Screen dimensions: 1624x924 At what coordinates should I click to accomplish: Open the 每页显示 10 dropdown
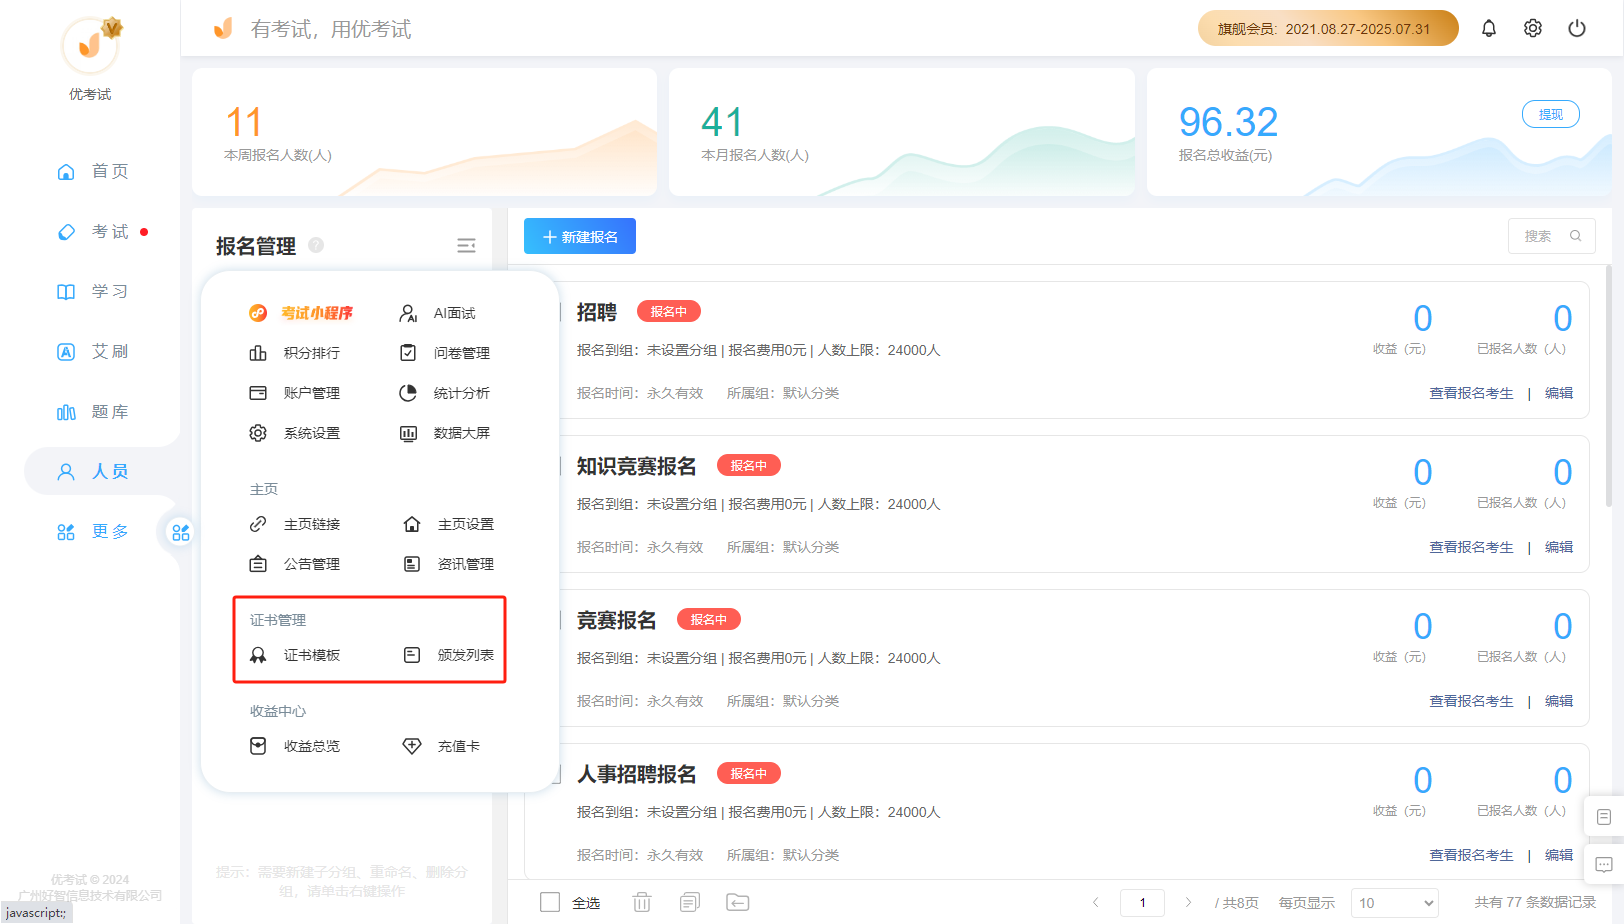point(1394,902)
